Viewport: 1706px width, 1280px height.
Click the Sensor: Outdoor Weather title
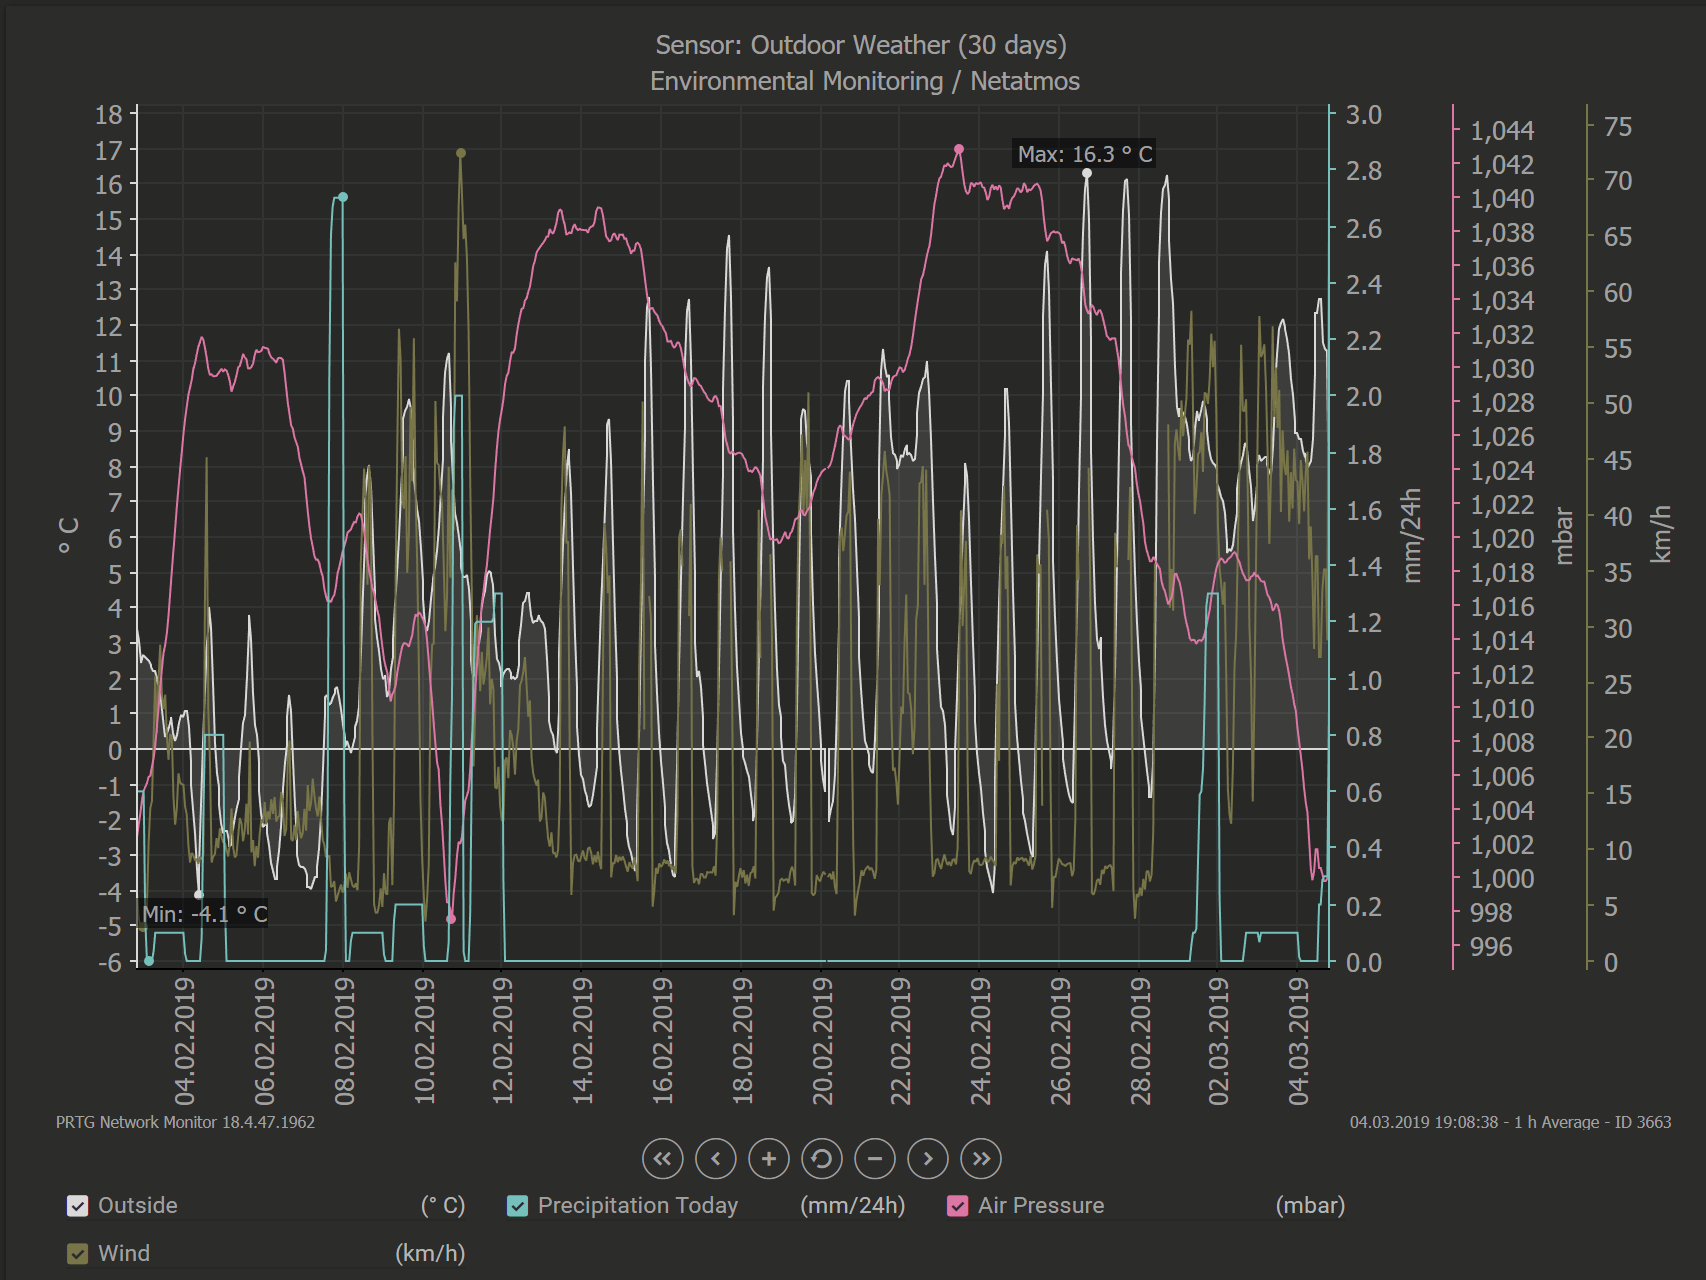pos(860,45)
